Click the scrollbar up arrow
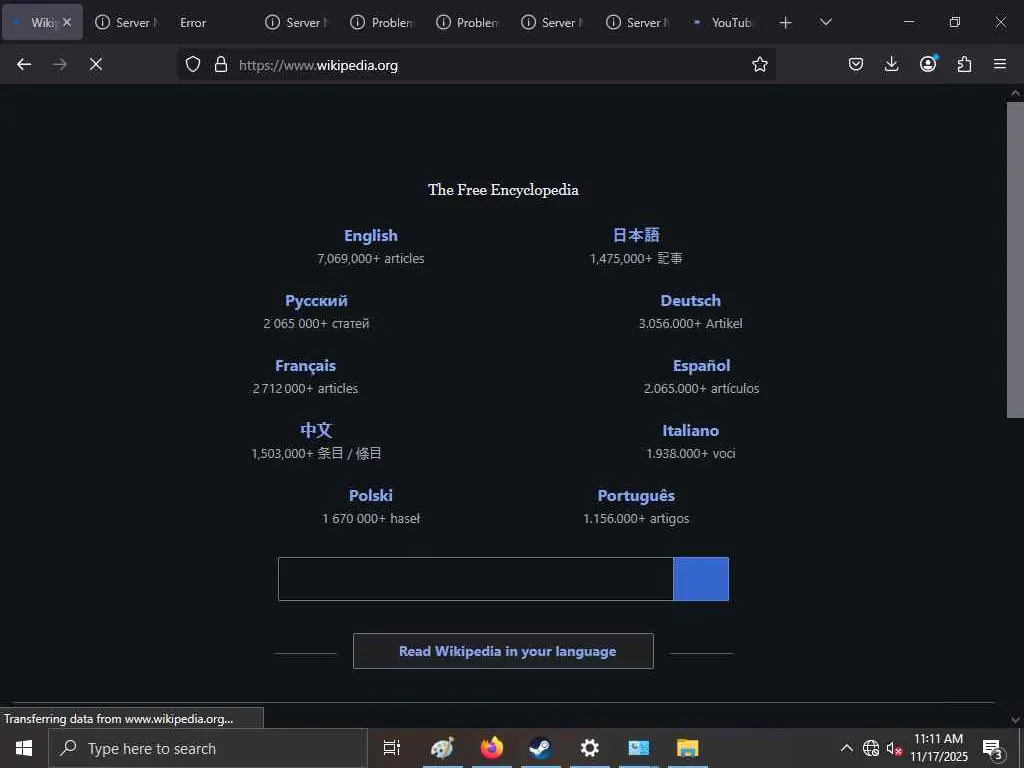 point(1015,93)
